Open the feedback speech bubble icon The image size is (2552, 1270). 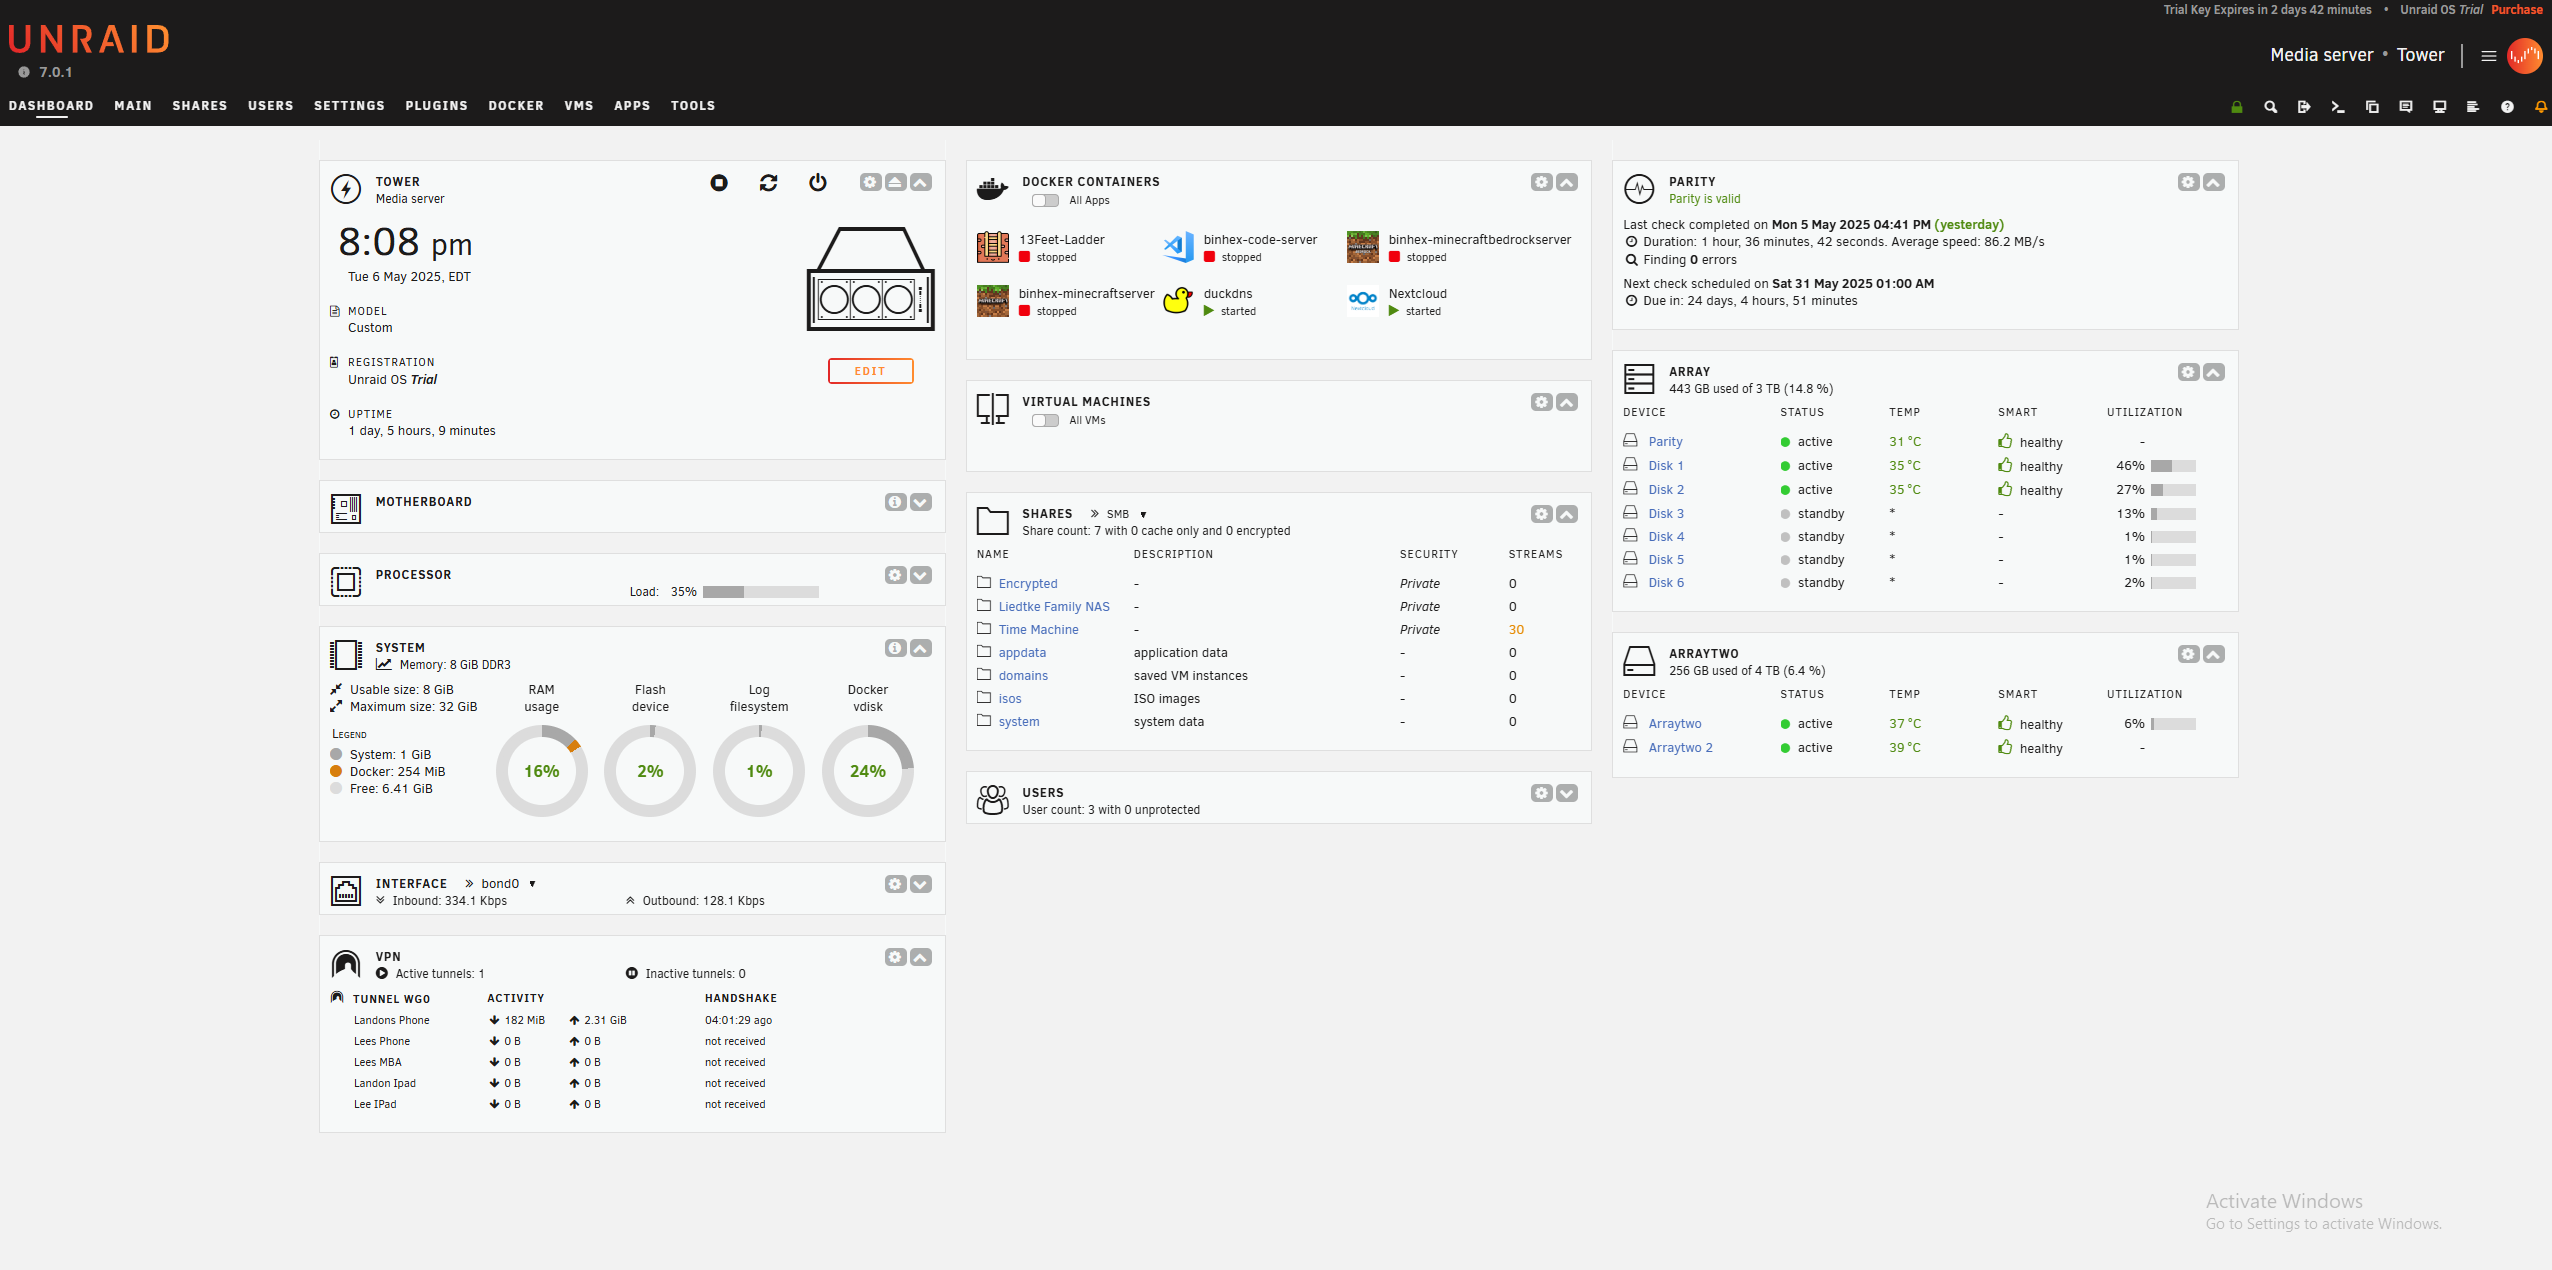click(2406, 107)
